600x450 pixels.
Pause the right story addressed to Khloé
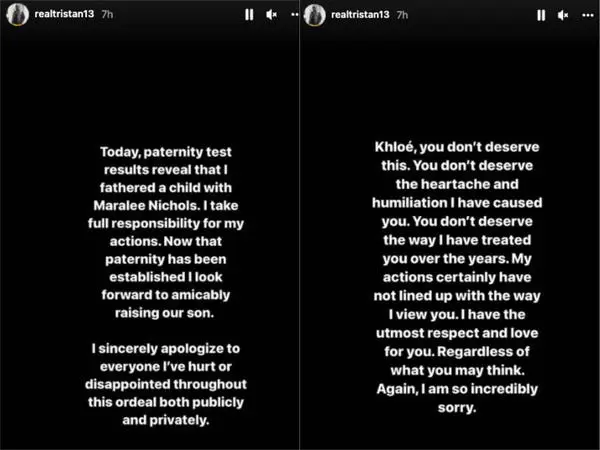[x=541, y=15]
